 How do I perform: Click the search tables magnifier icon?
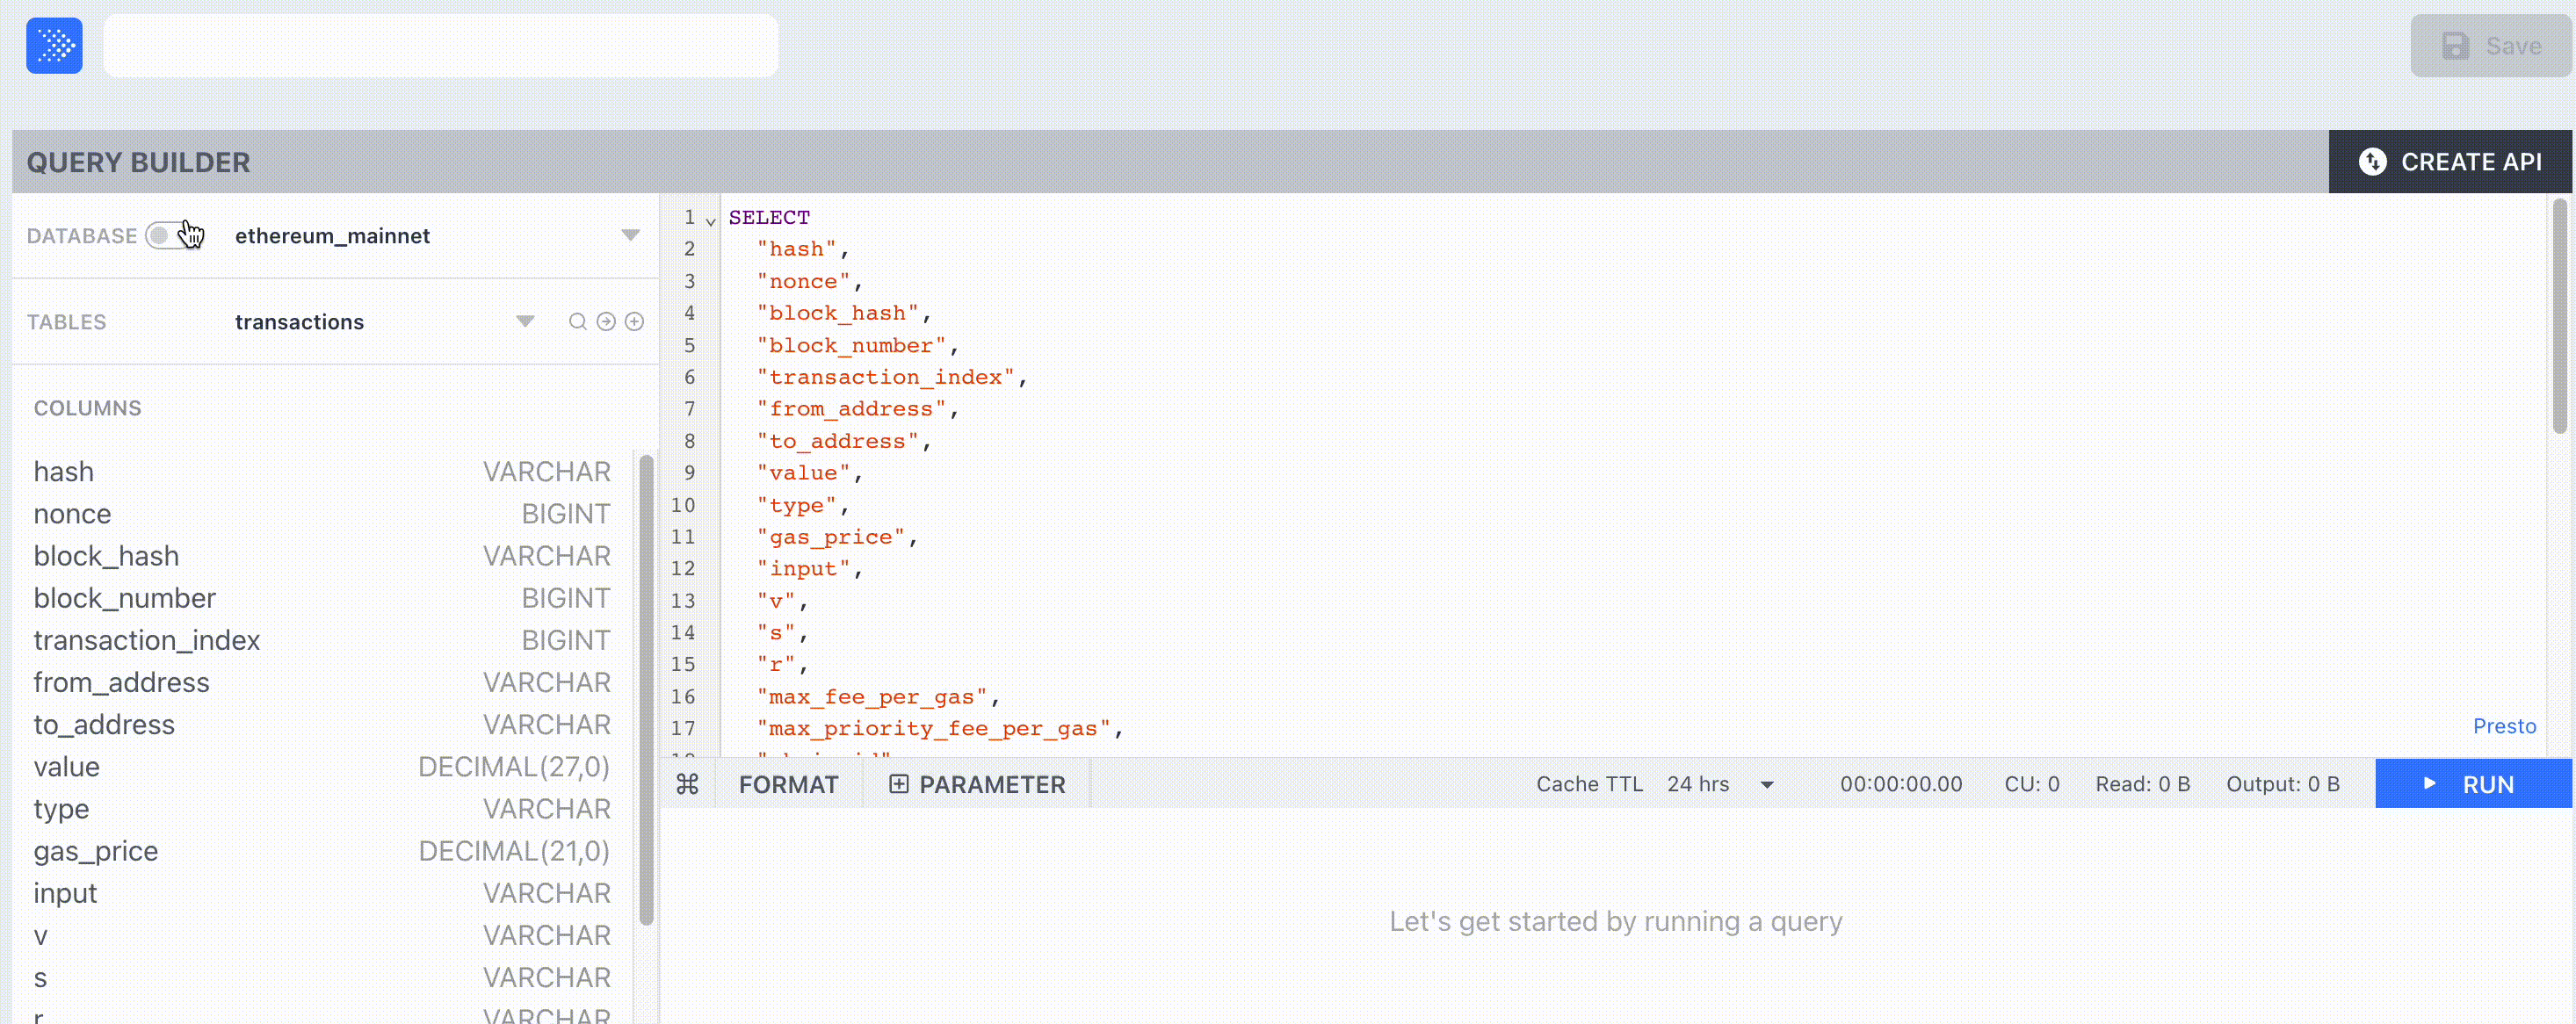pos(577,321)
